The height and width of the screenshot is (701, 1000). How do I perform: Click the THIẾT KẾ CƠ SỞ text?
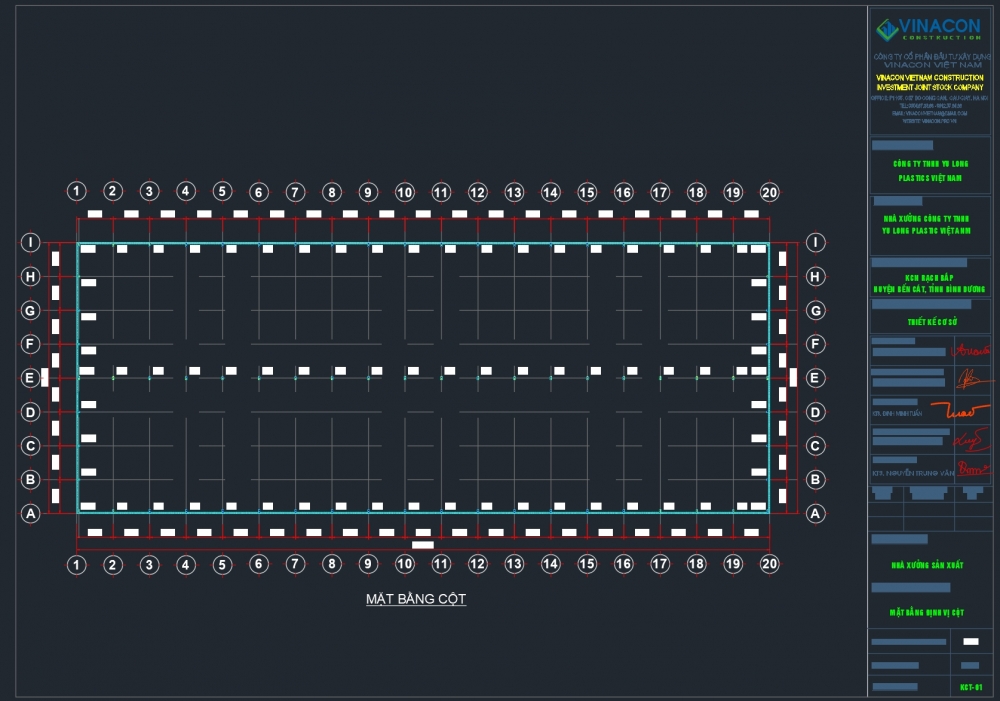pos(929,322)
